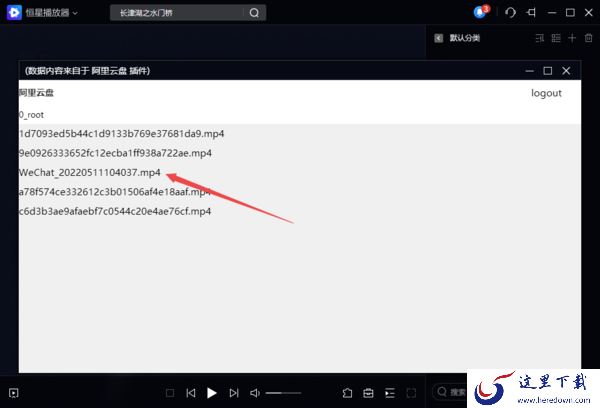Stop playback with the square button

[170, 393]
